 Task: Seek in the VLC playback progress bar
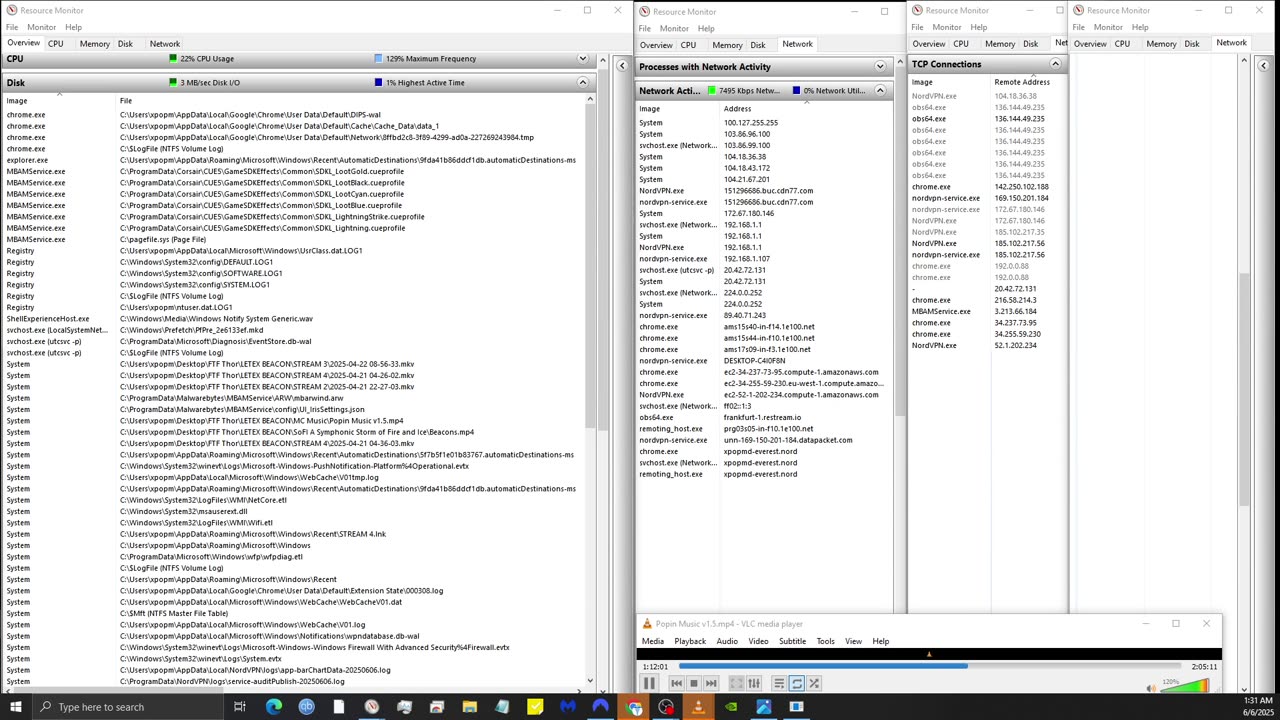(929, 666)
